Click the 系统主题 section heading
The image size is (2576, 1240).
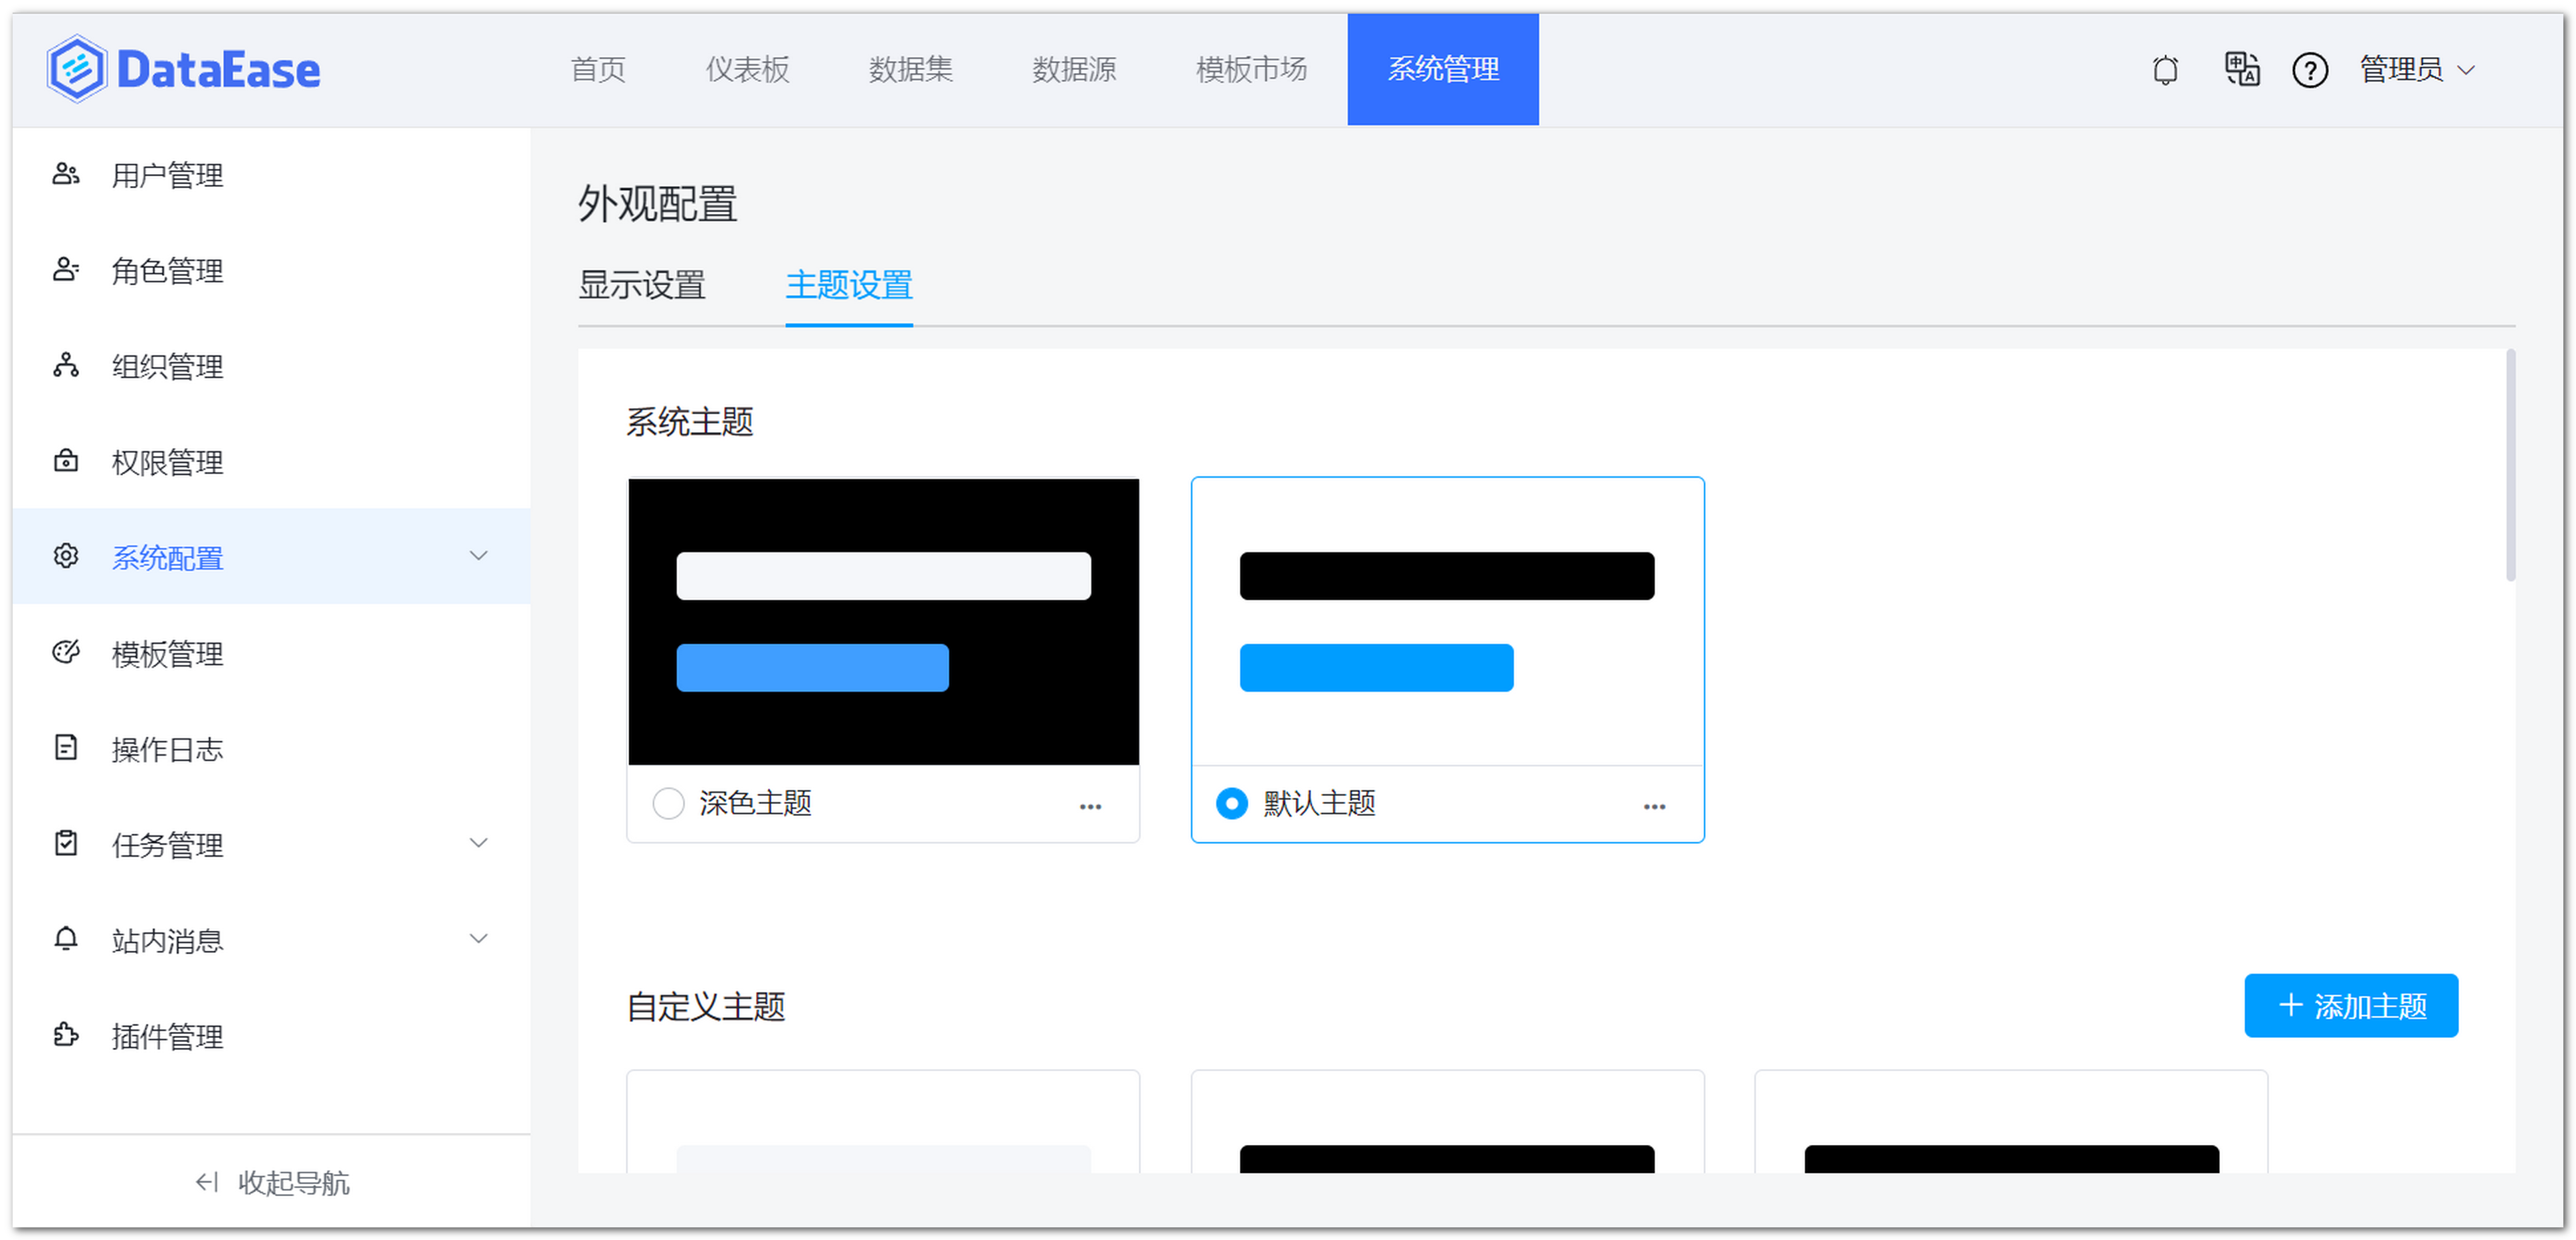click(689, 421)
